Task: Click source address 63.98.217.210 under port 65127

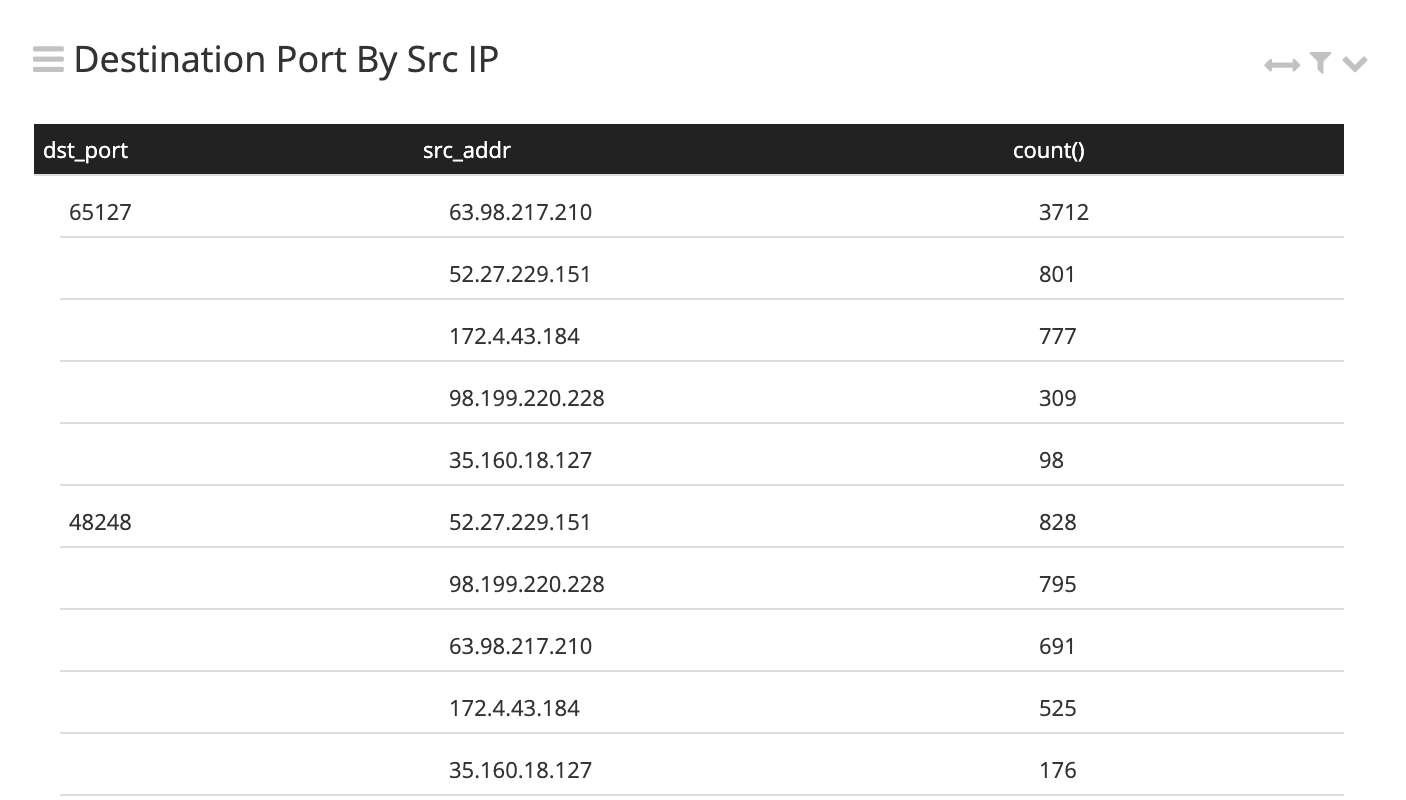Action: point(520,212)
